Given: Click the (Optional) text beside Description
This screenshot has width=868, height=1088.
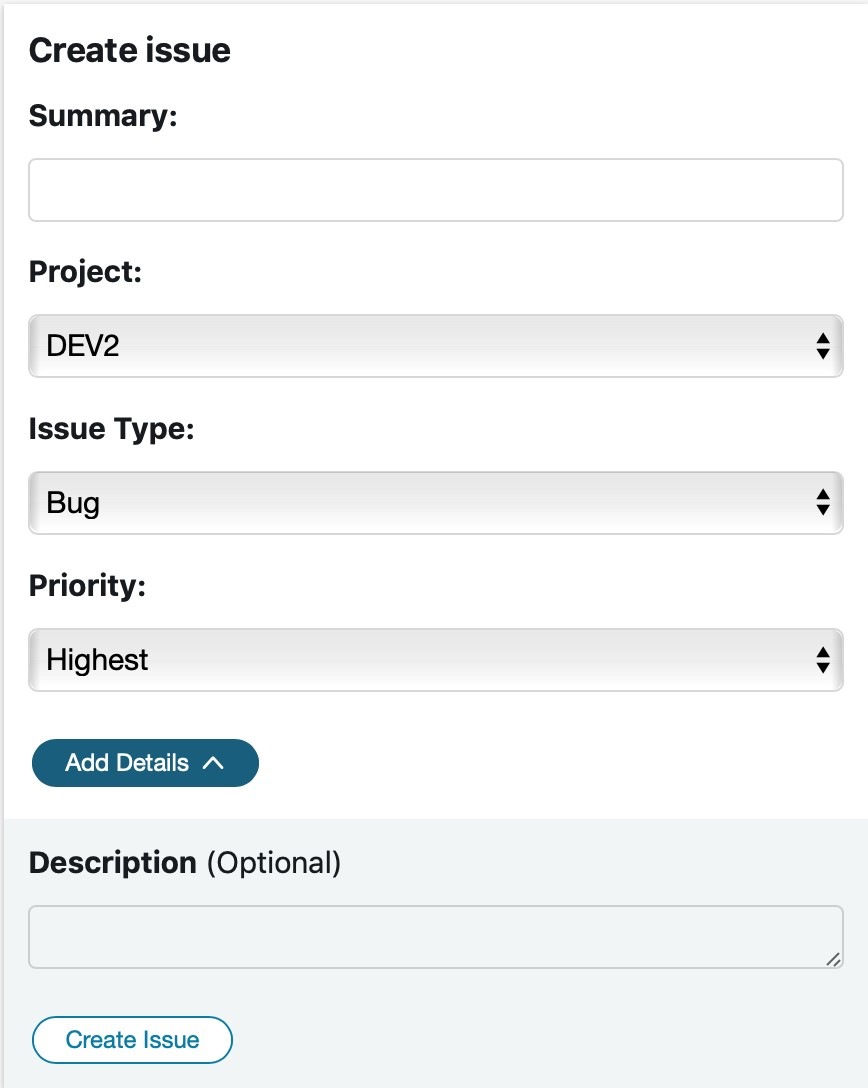Looking at the screenshot, I should click(274, 862).
